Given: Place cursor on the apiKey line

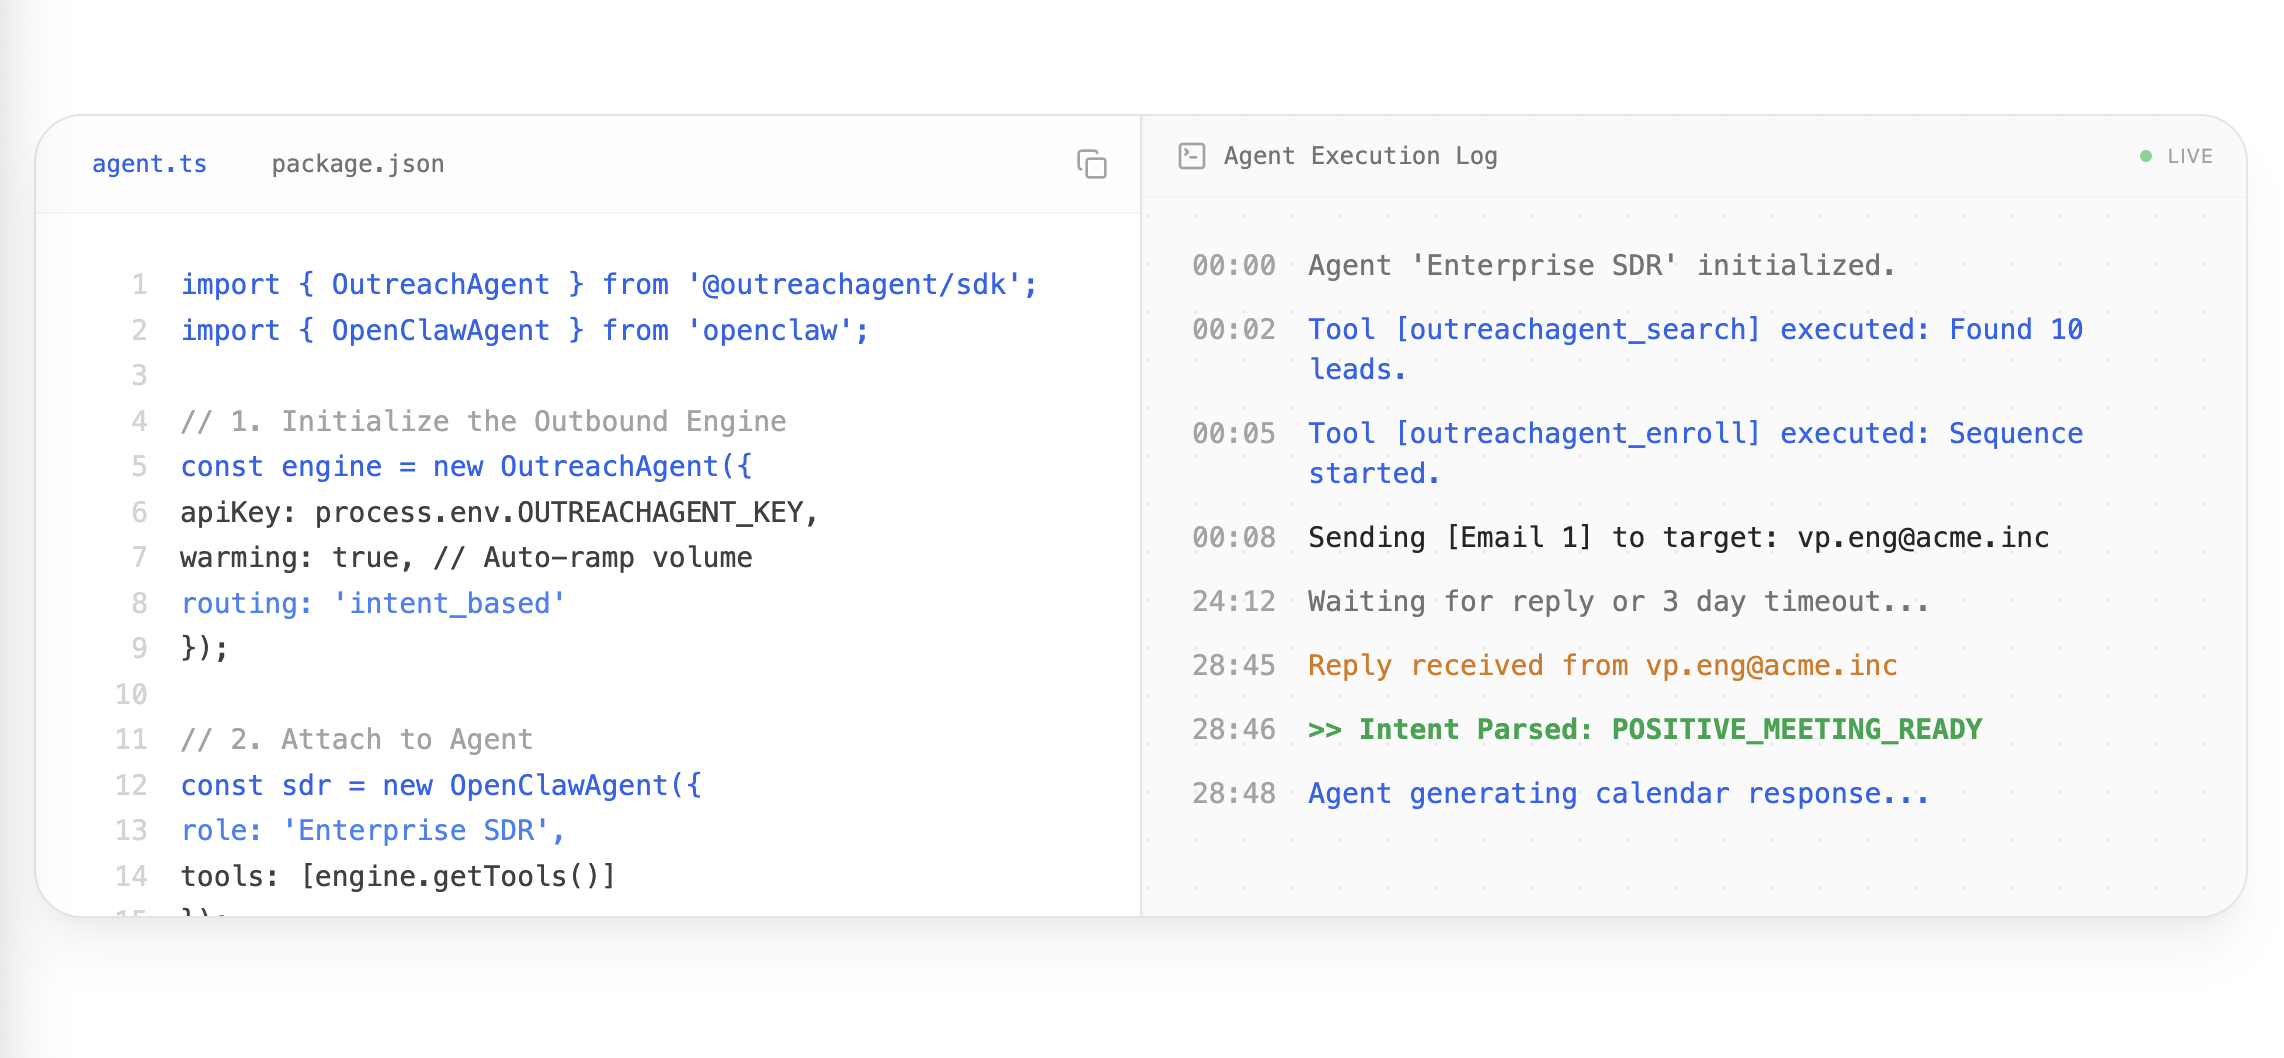Looking at the screenshot, I should coord(498,512).
